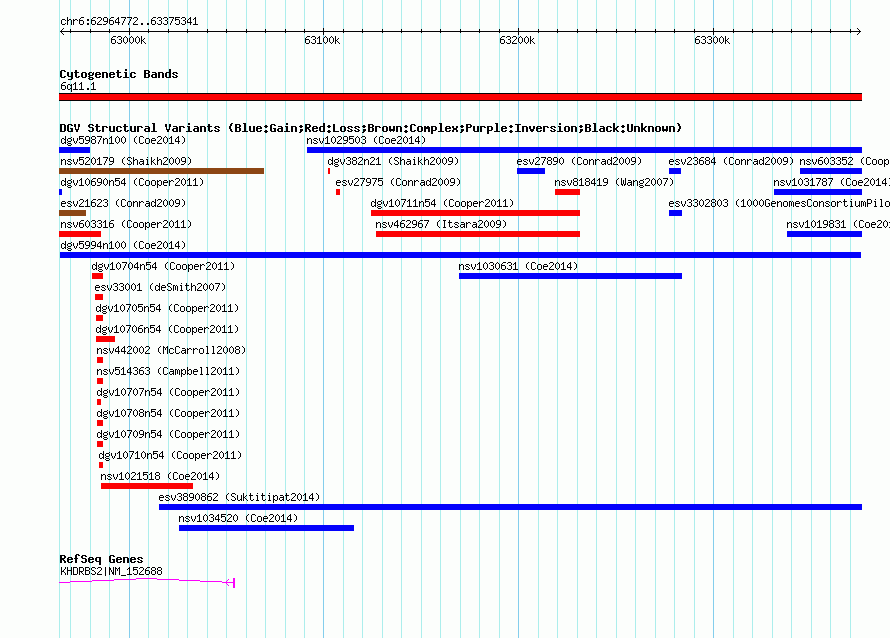Select esv33001 (deSmith2007) label

pyautogui.click(x=160, y=287)
